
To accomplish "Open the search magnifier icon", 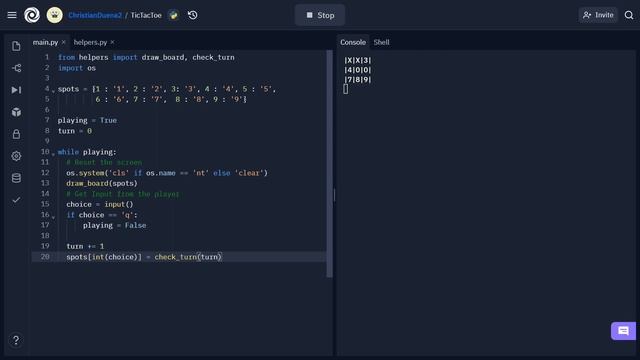I will 629,15.
